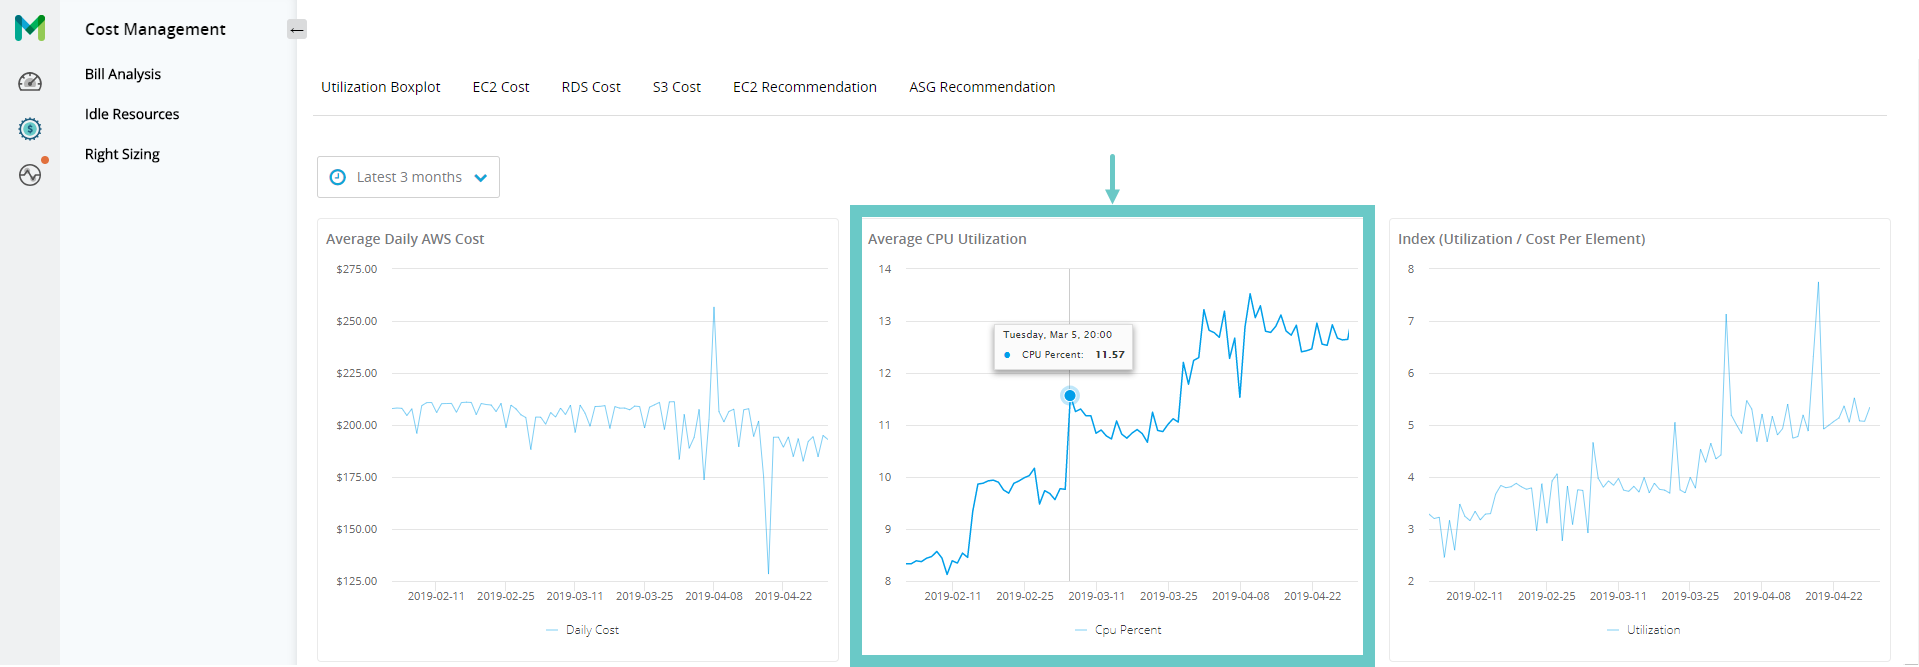Toggle the Utilization legend series
This screenshot has width=1919, height=667.
click(x=1643, y=630)
